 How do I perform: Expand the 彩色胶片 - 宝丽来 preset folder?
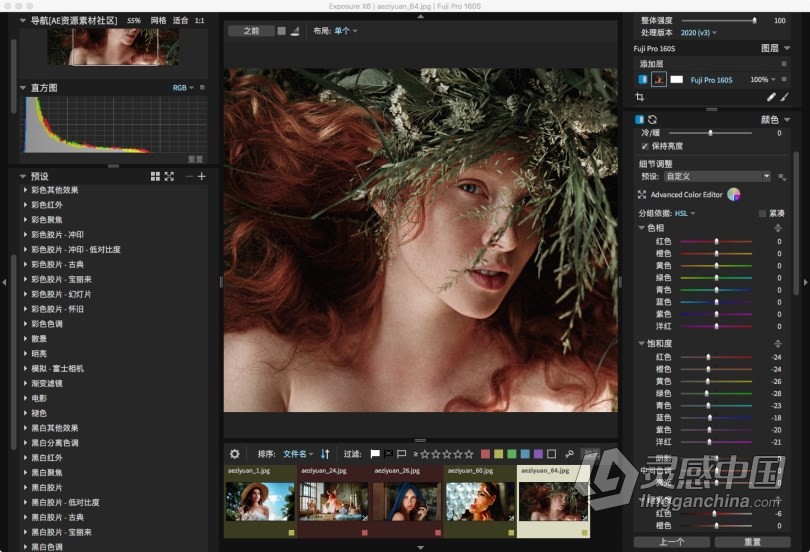pos(25,279)
